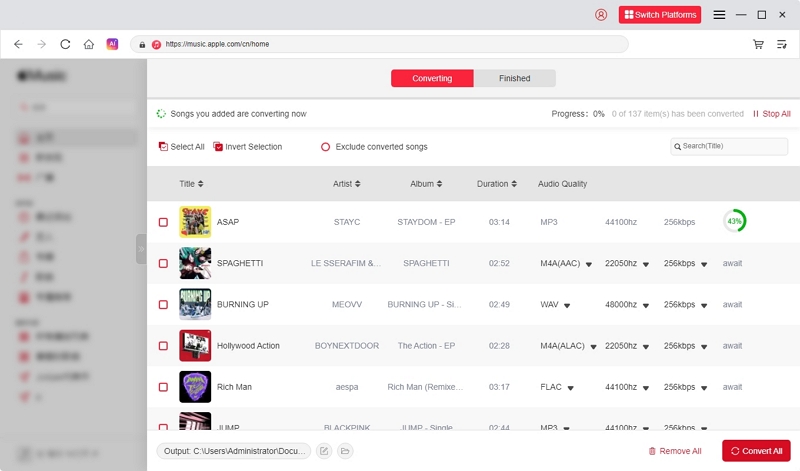Viewport: 800px width, 471px height.
Task: Click the ASAP album cover thumbnail
Action: point(195,222)
